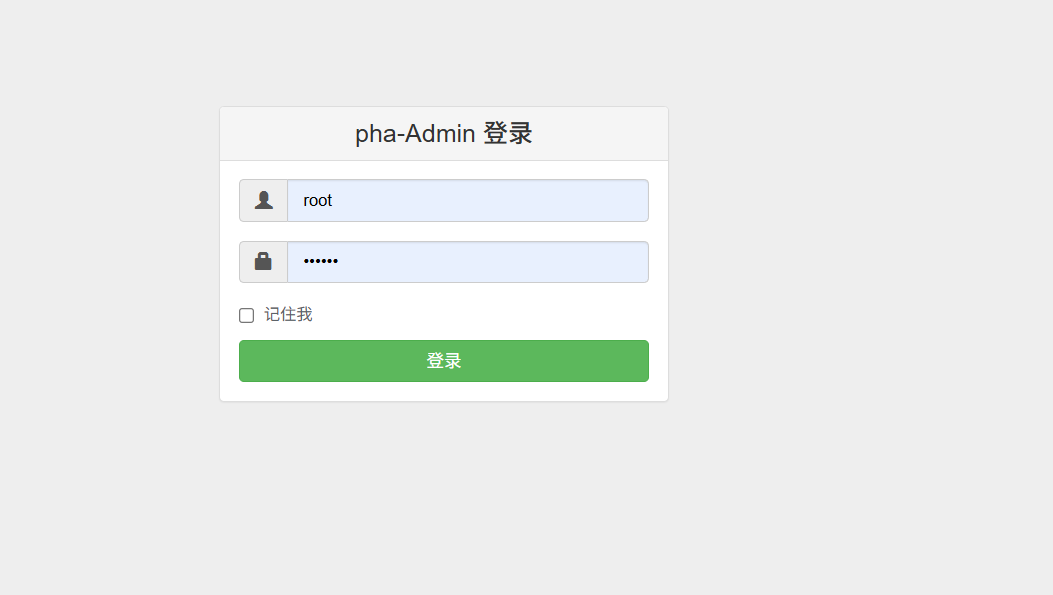The height and width of the screenshot is (595, 1053).
Task: Click the password addon box with lock icon
Action: tap(263, 262)
